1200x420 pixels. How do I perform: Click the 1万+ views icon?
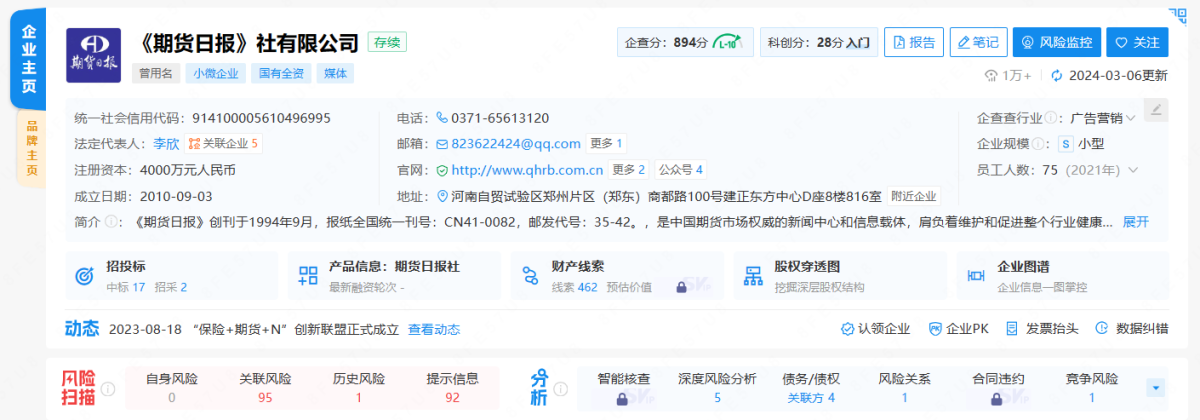coord(992,76)
